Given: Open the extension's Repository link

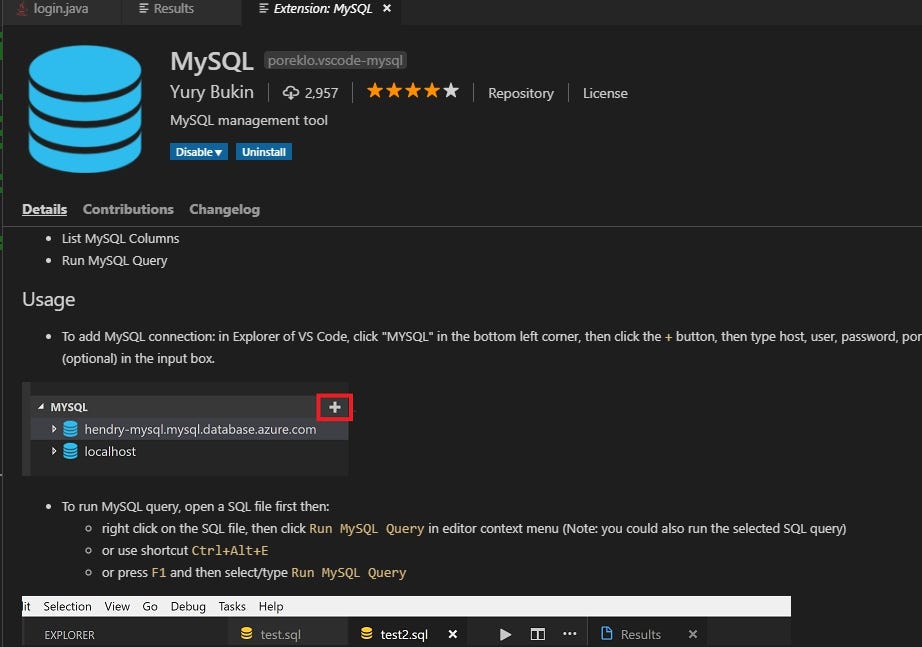Looking at the screenshot, I should click(x=521, y=93).
